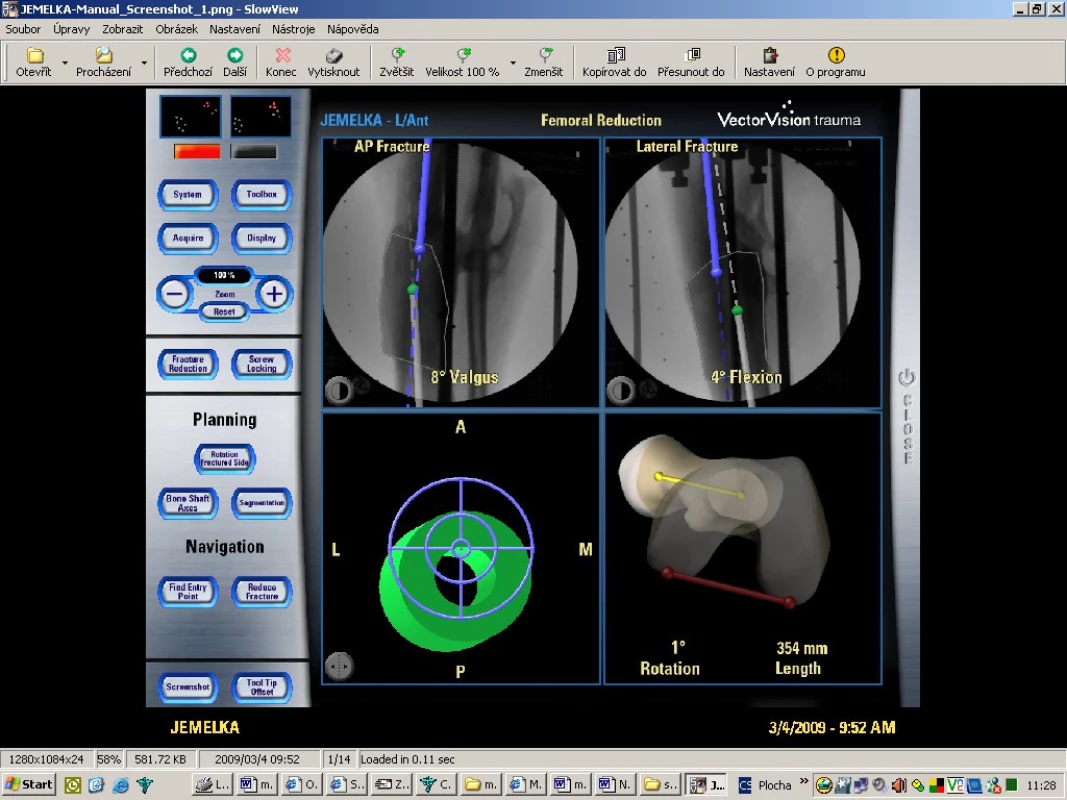
Task: Select the Screw Locking button
Action: pyautogui.click(x=262, y=364)
